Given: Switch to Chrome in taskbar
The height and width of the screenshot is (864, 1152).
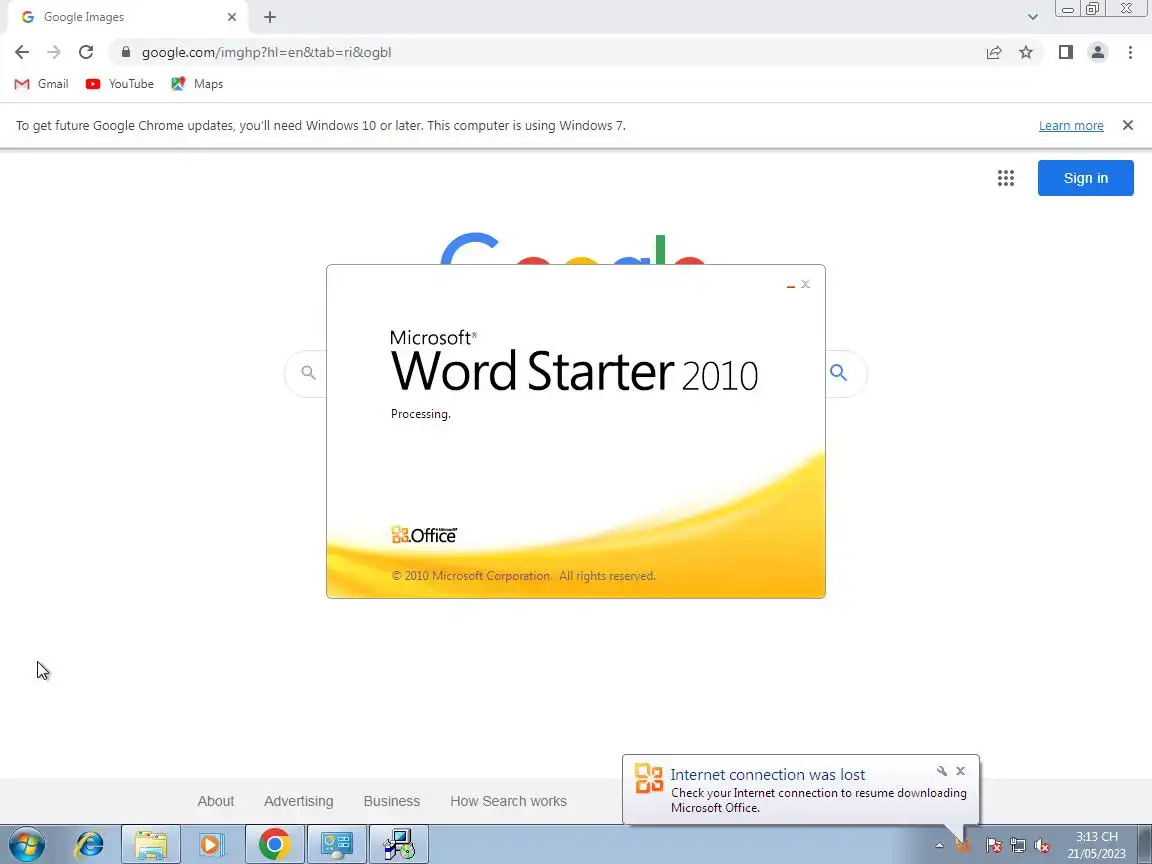Looking at the screenshot, I should click(x=274, y=844).
